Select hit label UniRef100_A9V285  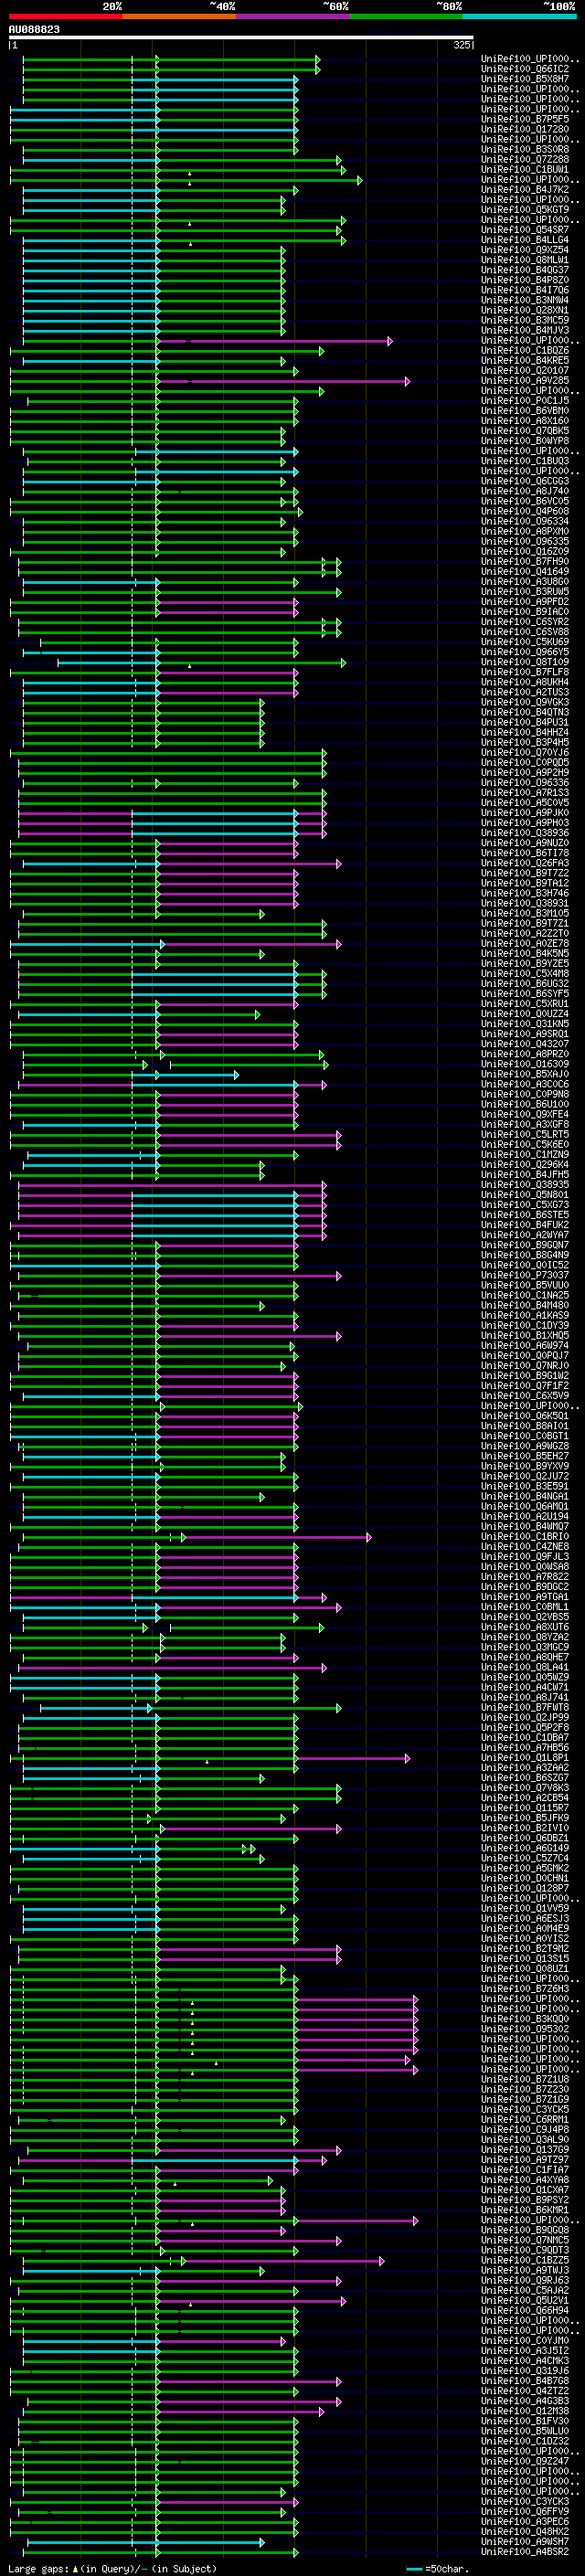(525, 380)
